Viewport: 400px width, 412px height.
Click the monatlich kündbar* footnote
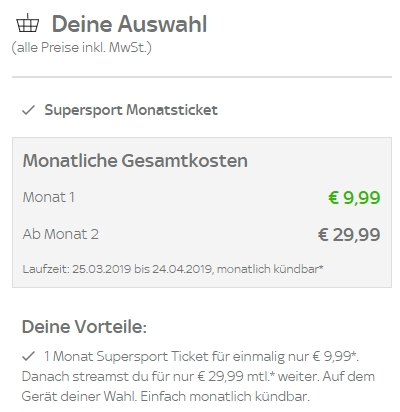(270, 269)
